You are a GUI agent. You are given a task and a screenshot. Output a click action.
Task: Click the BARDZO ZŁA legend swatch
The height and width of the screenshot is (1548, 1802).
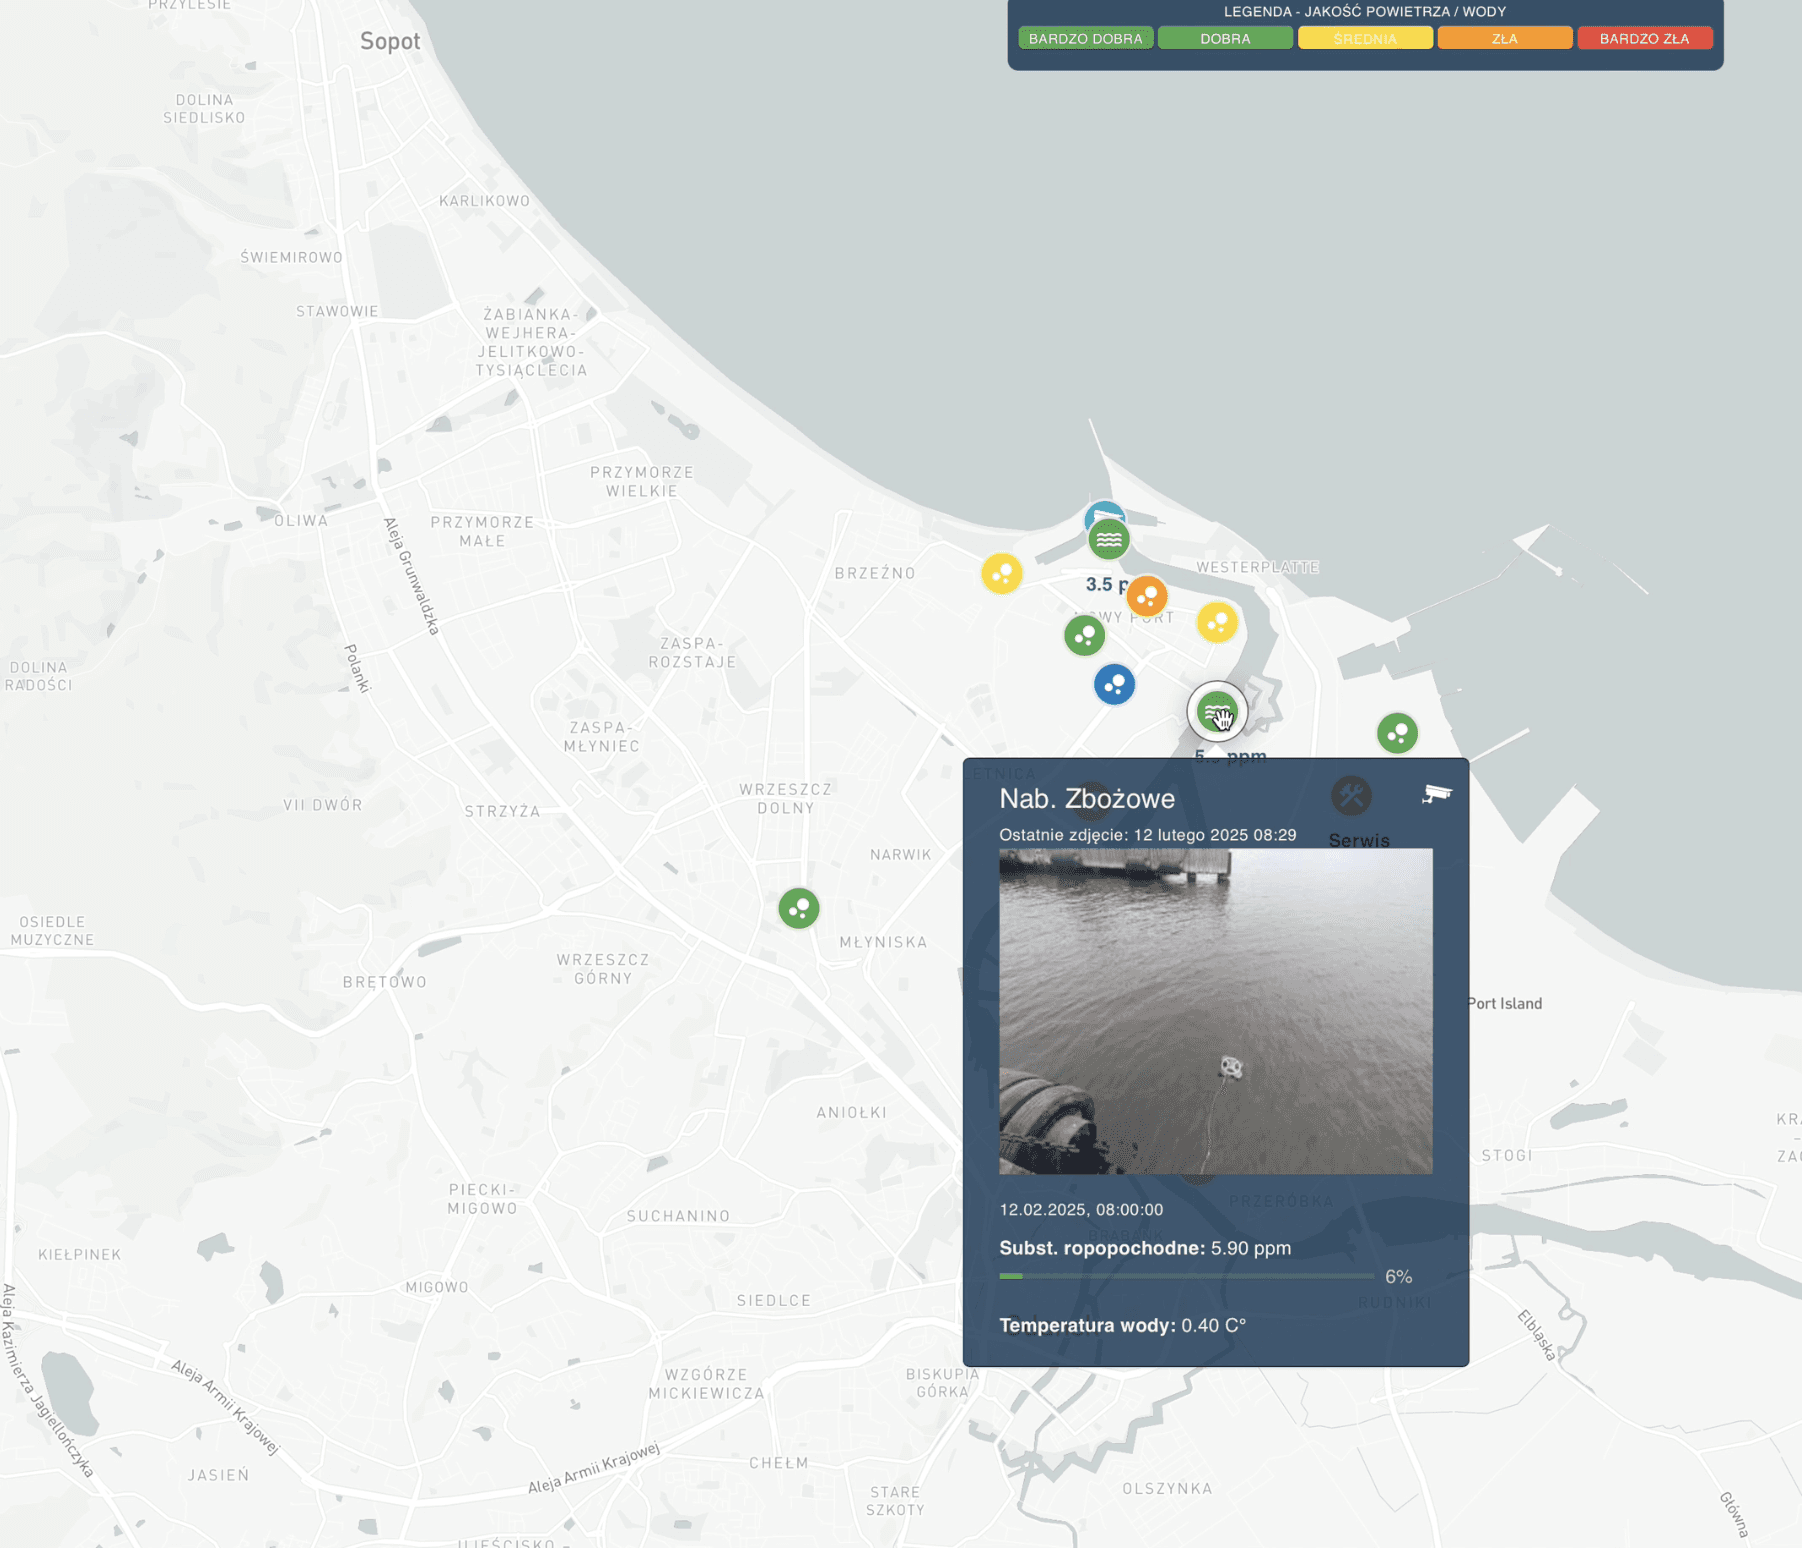[1644, 39]
